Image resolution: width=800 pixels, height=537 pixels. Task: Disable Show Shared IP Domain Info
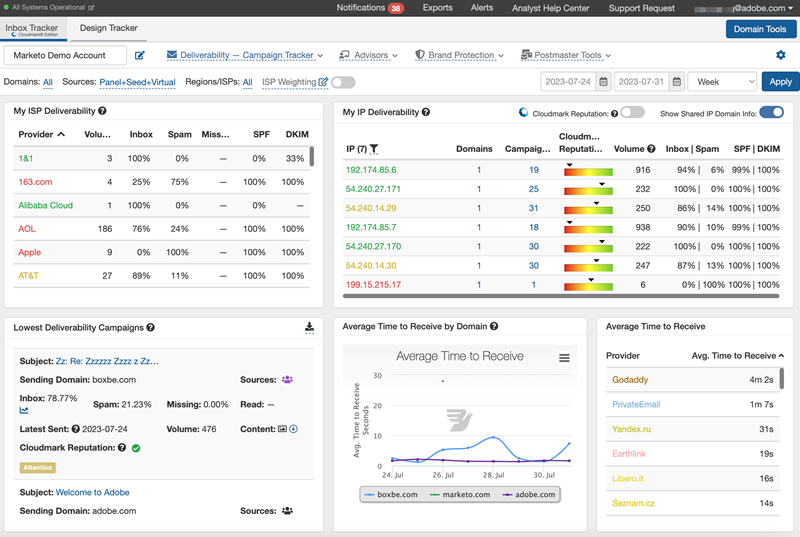(x=771, y=113)
